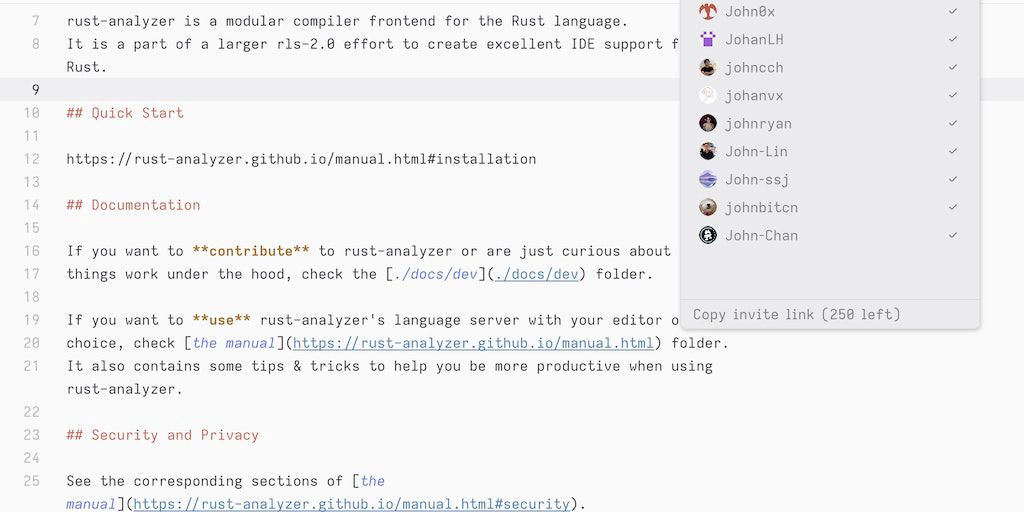This screenshot has height=512, width=1024.
Task: Click the installation URL on line 12
Action: tap(301, 159)
